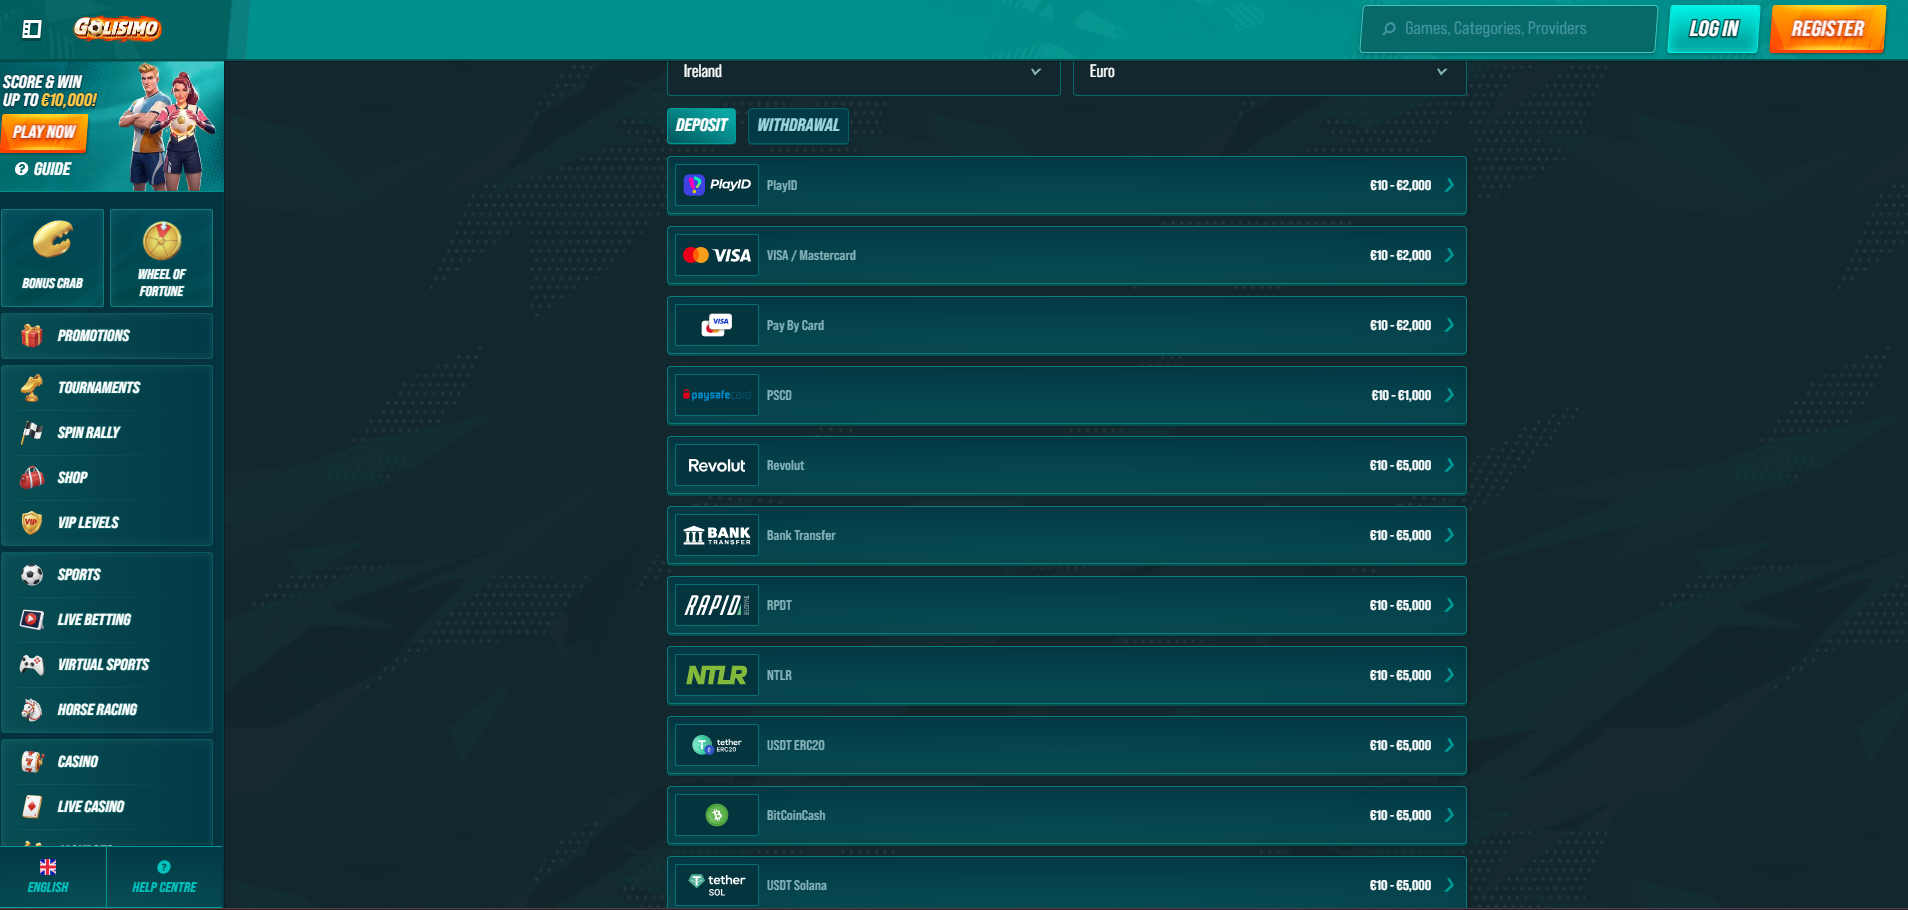Click the Tournaments trophy icon
Image resolution: width=1908 pixels, height=910 pixels.
[x=32, y=387]
